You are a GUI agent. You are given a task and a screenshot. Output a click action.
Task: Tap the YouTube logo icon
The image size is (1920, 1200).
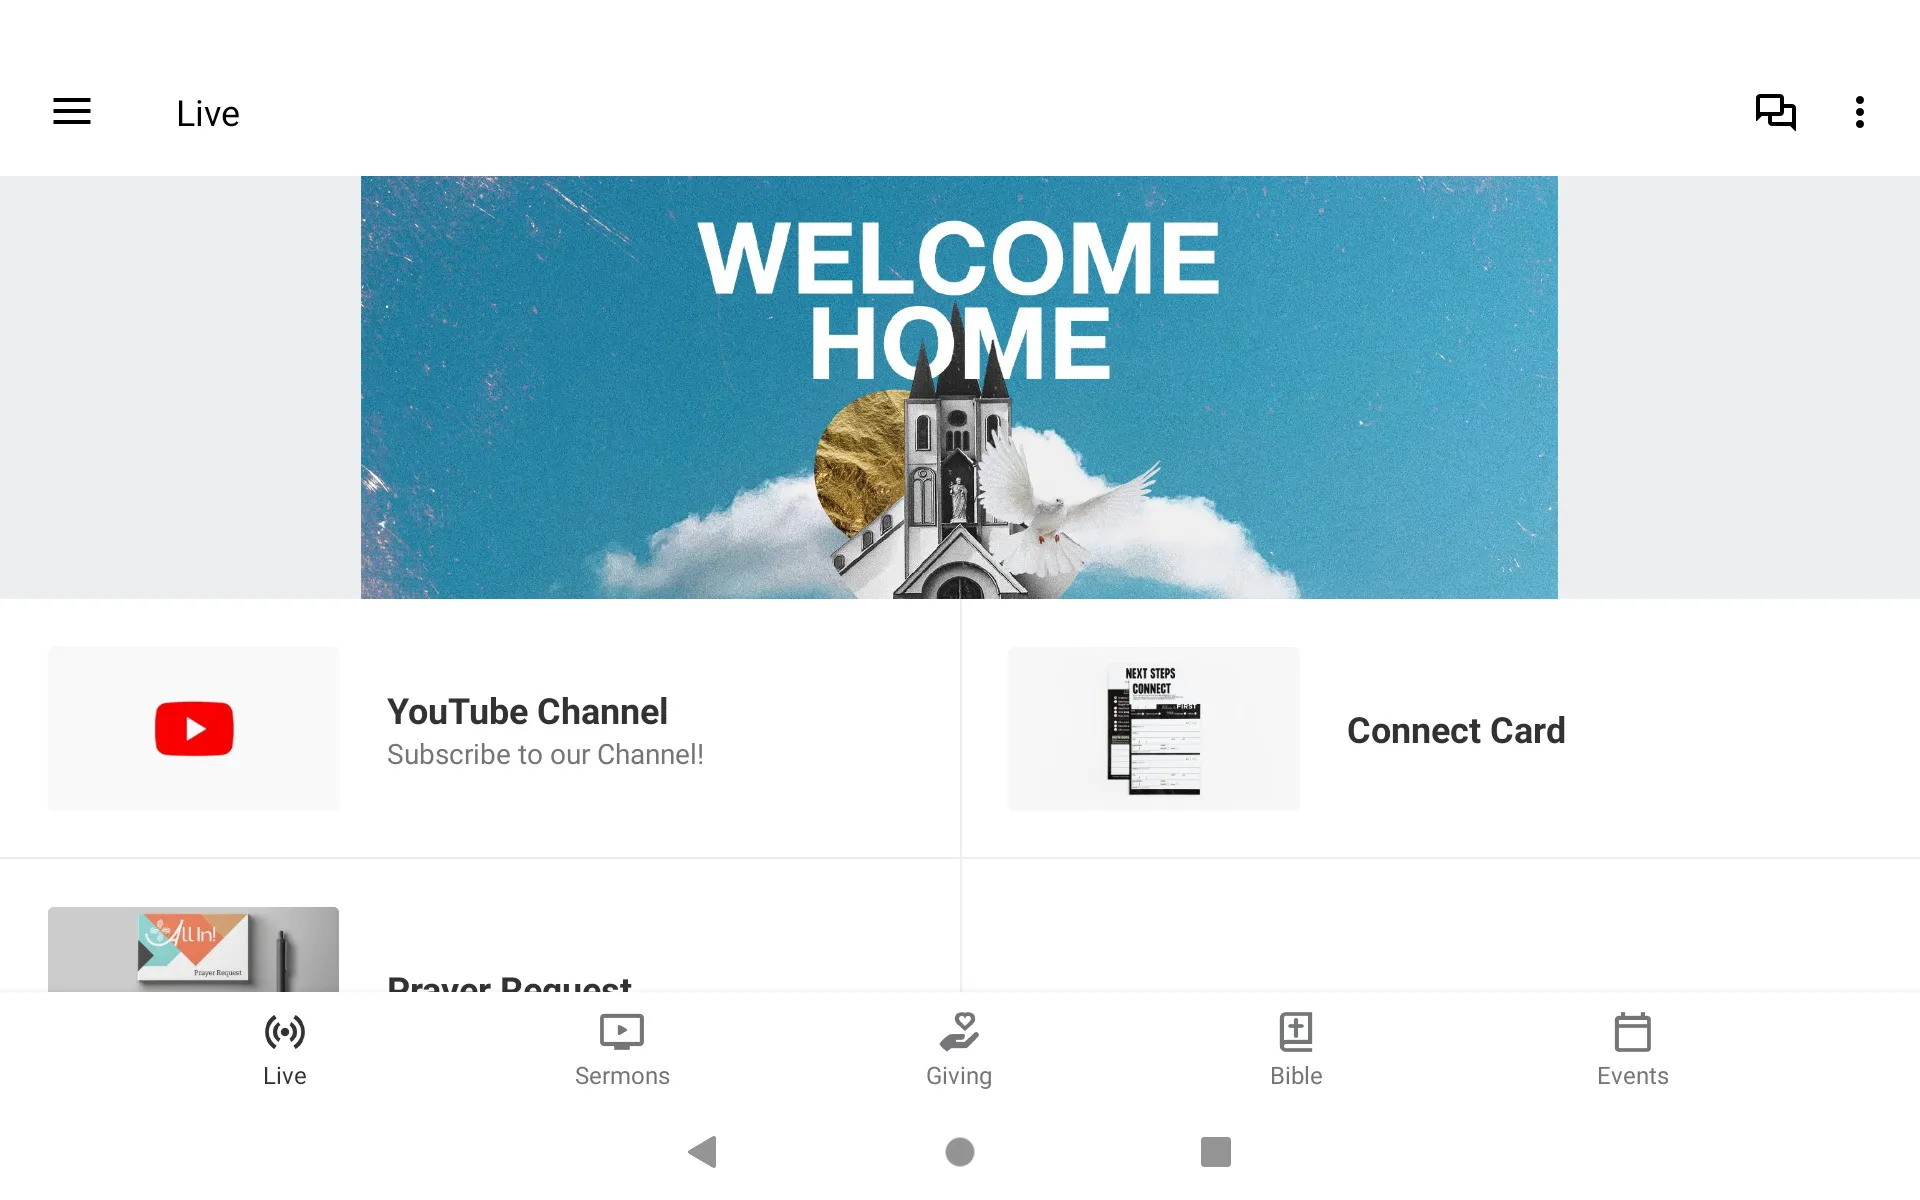pyautogui.click(x=194, y=729)
